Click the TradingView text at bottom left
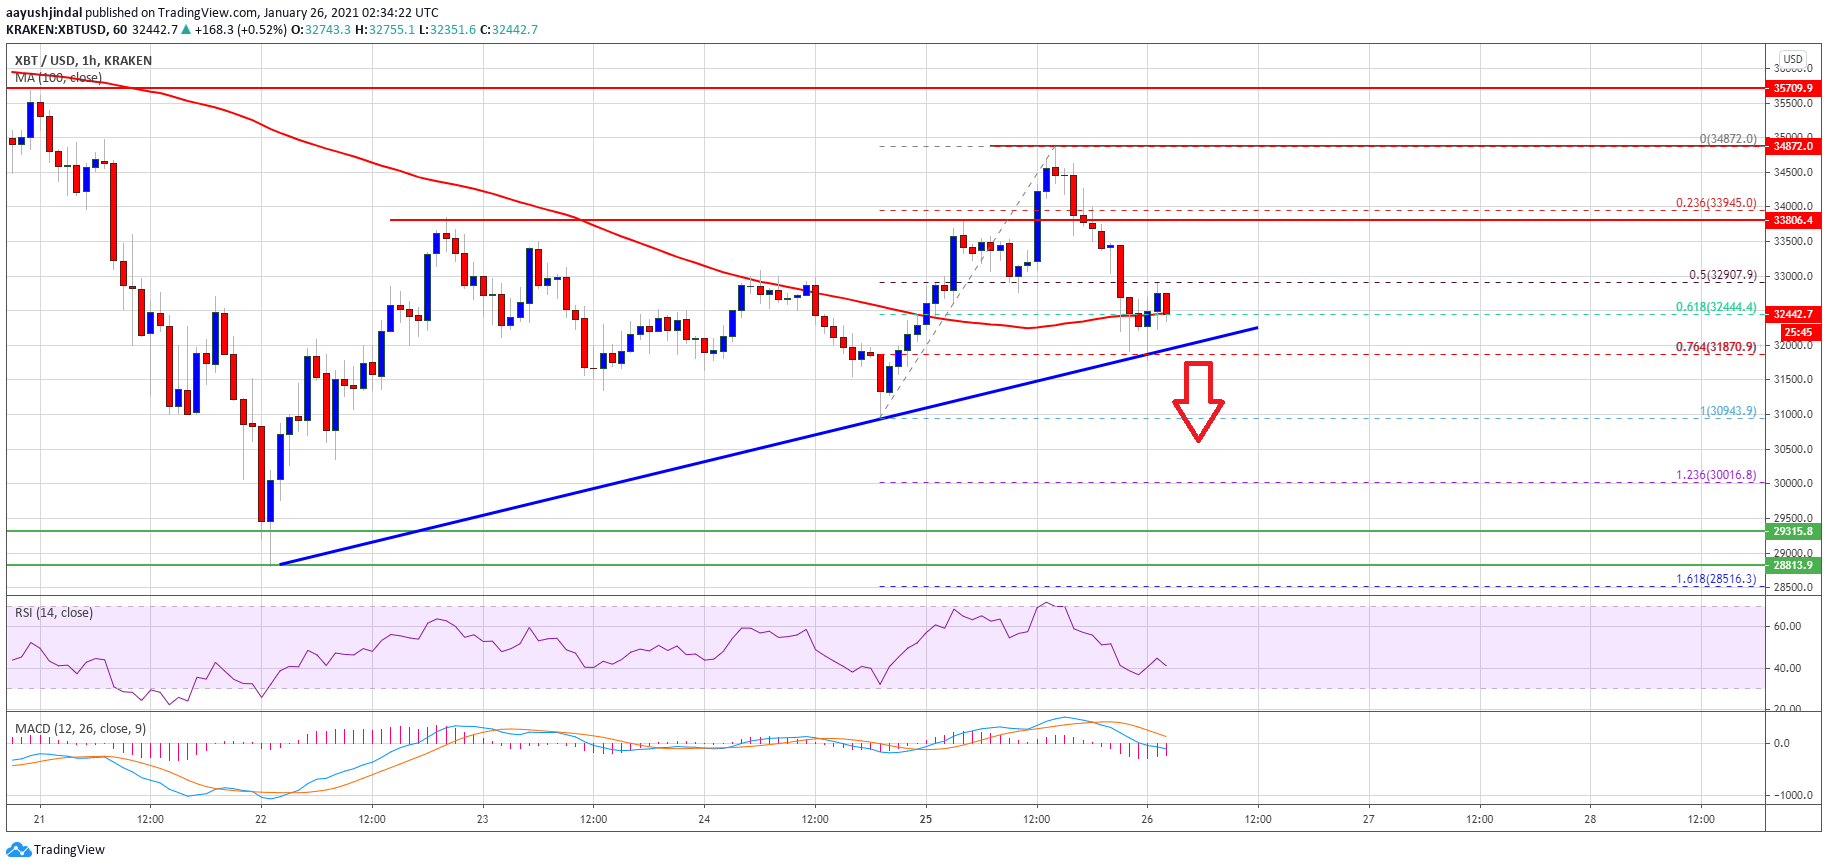 click(69, 849)
